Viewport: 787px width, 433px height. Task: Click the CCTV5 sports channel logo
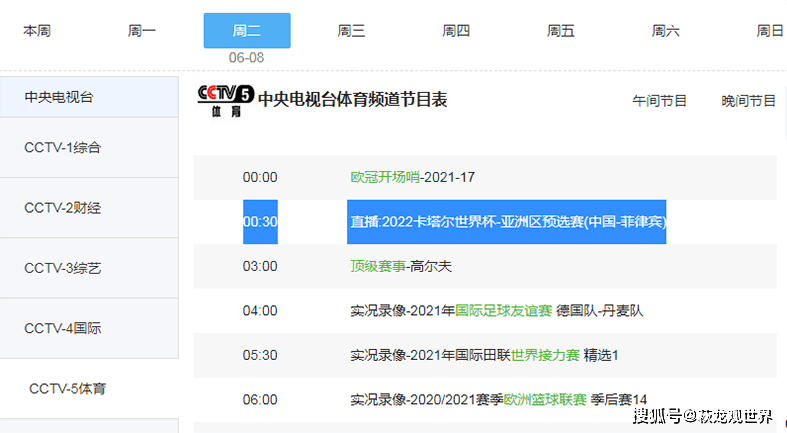tap(225, 99)
